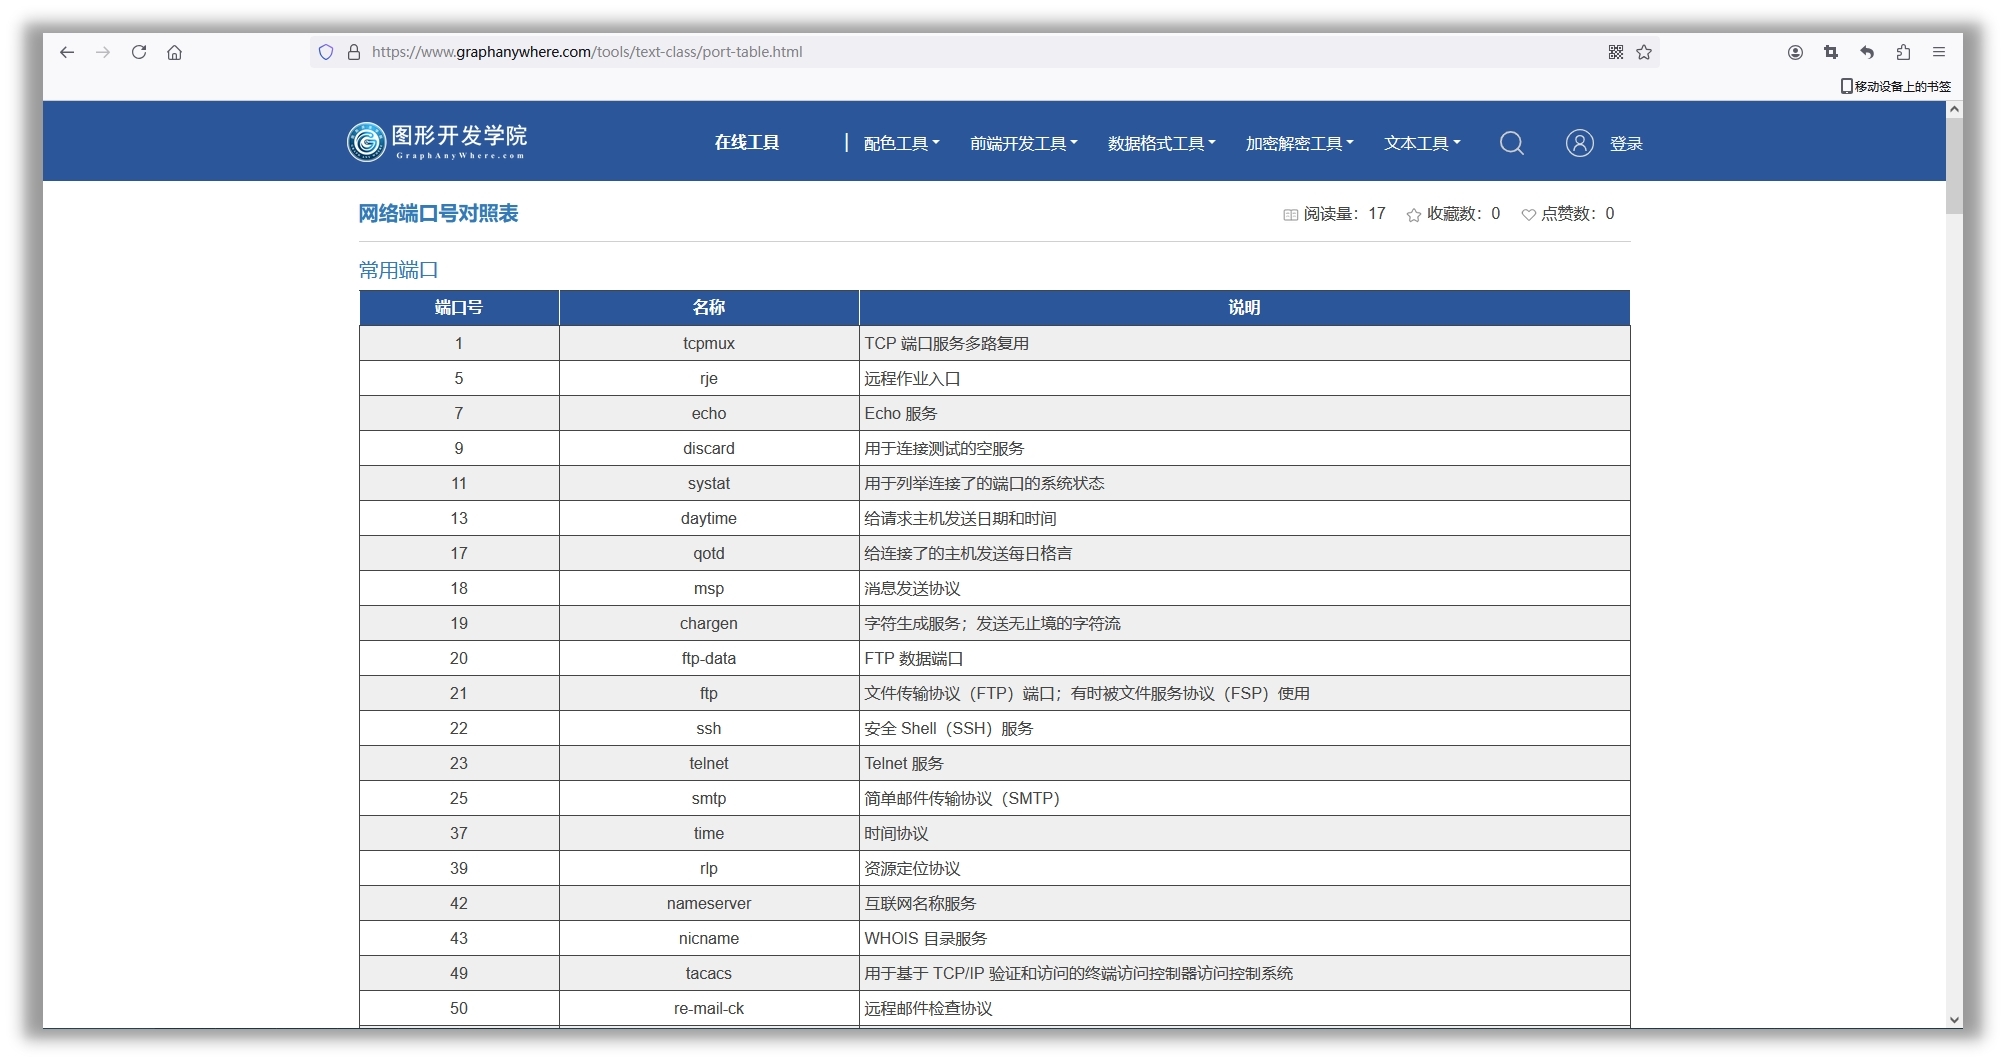Viewport: 2006px width, 1063px height.
Task: Select the nameserver name cell
Action: click(709, 903)
